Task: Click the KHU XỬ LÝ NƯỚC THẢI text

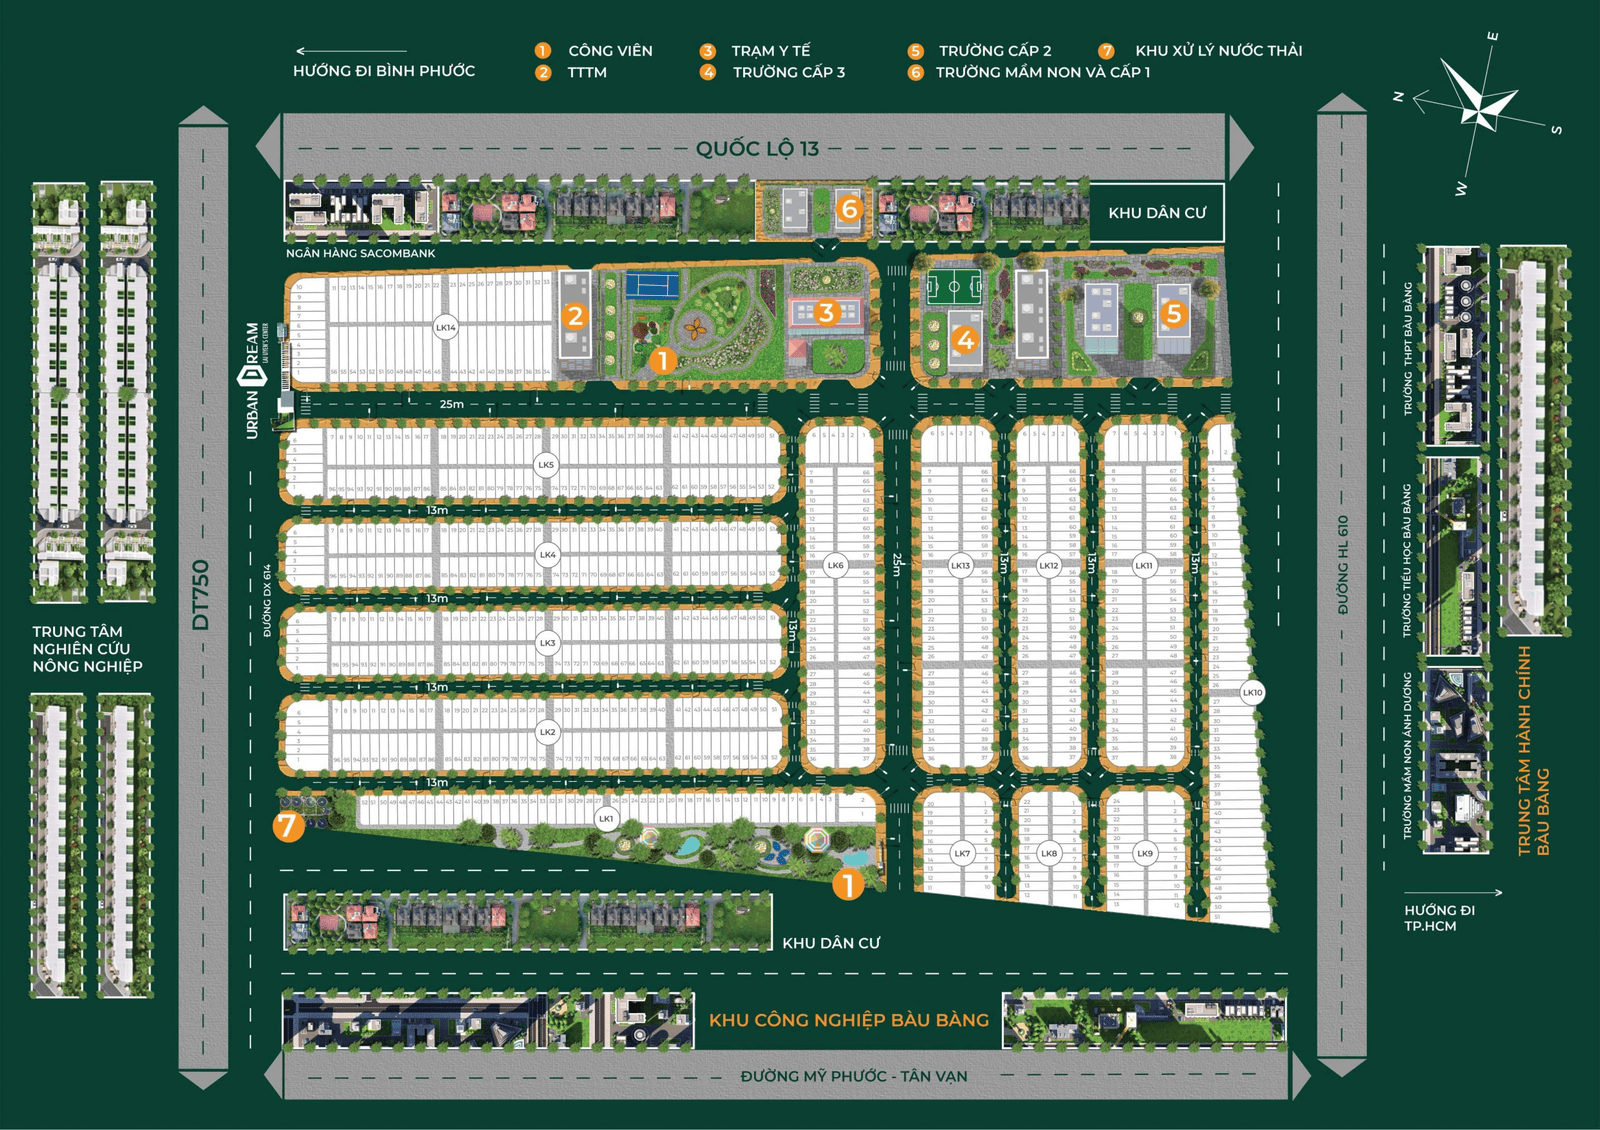Action: (x=1219, y=51)
